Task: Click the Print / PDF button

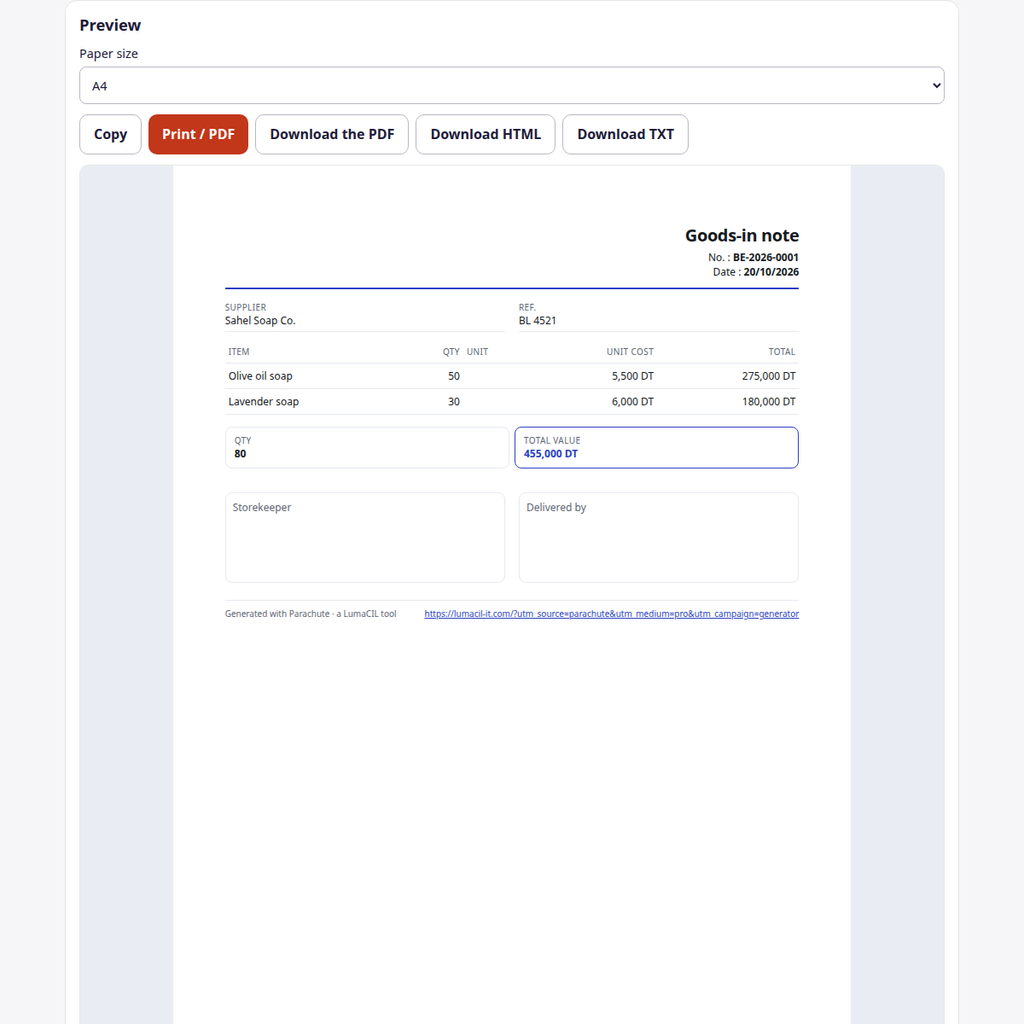Action: tap(198, 135)
